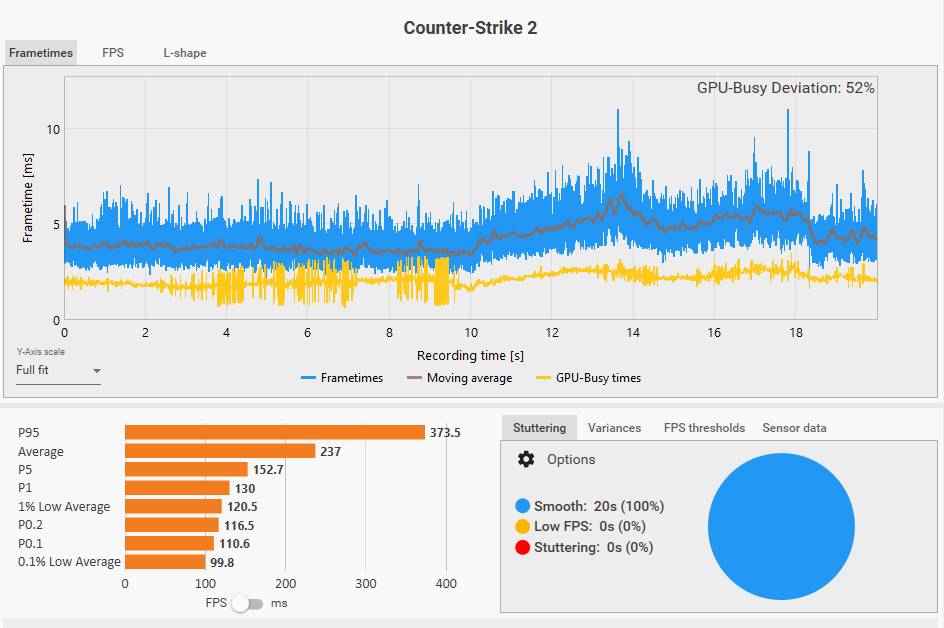Viewport: 944px width, 628px height.
Task: Open the Y-Axis scale dropdown
Action: tap(58, 371)
